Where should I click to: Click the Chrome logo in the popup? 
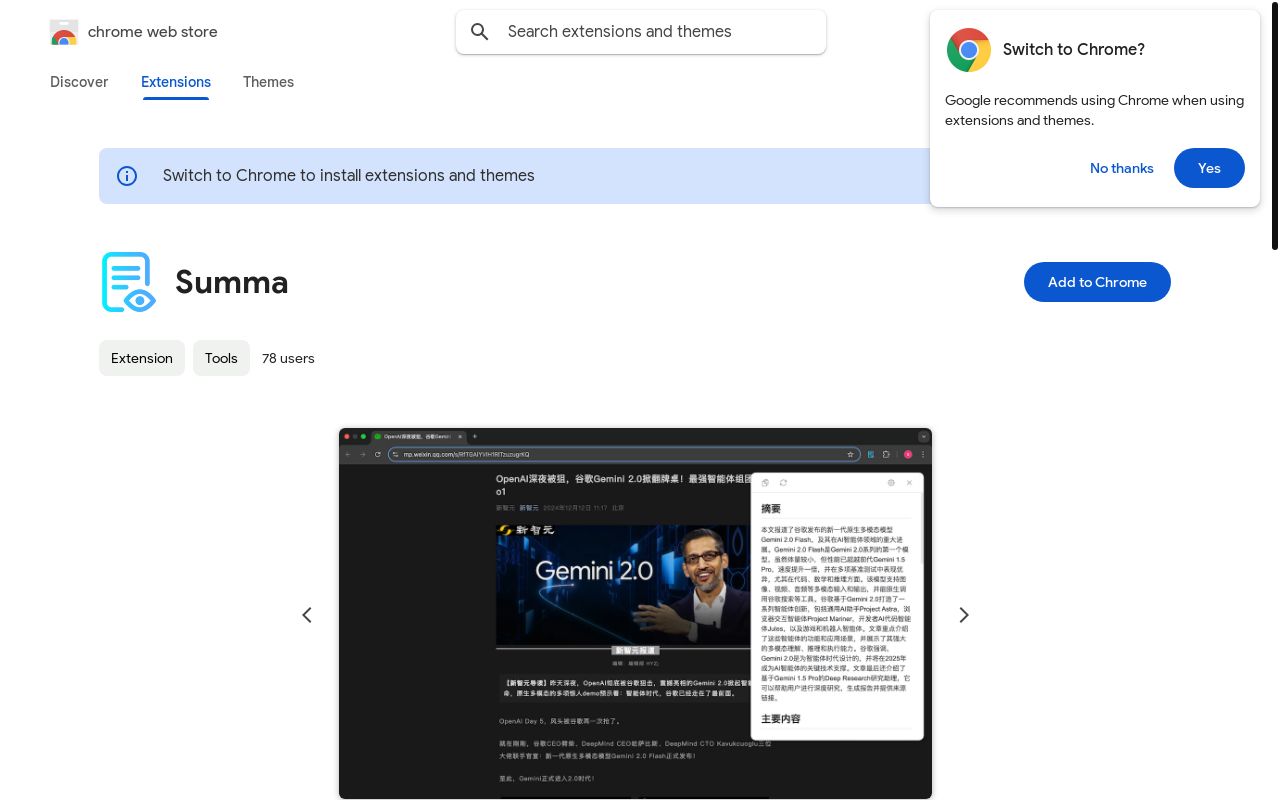pyautogui.click(x=968, y=50)
